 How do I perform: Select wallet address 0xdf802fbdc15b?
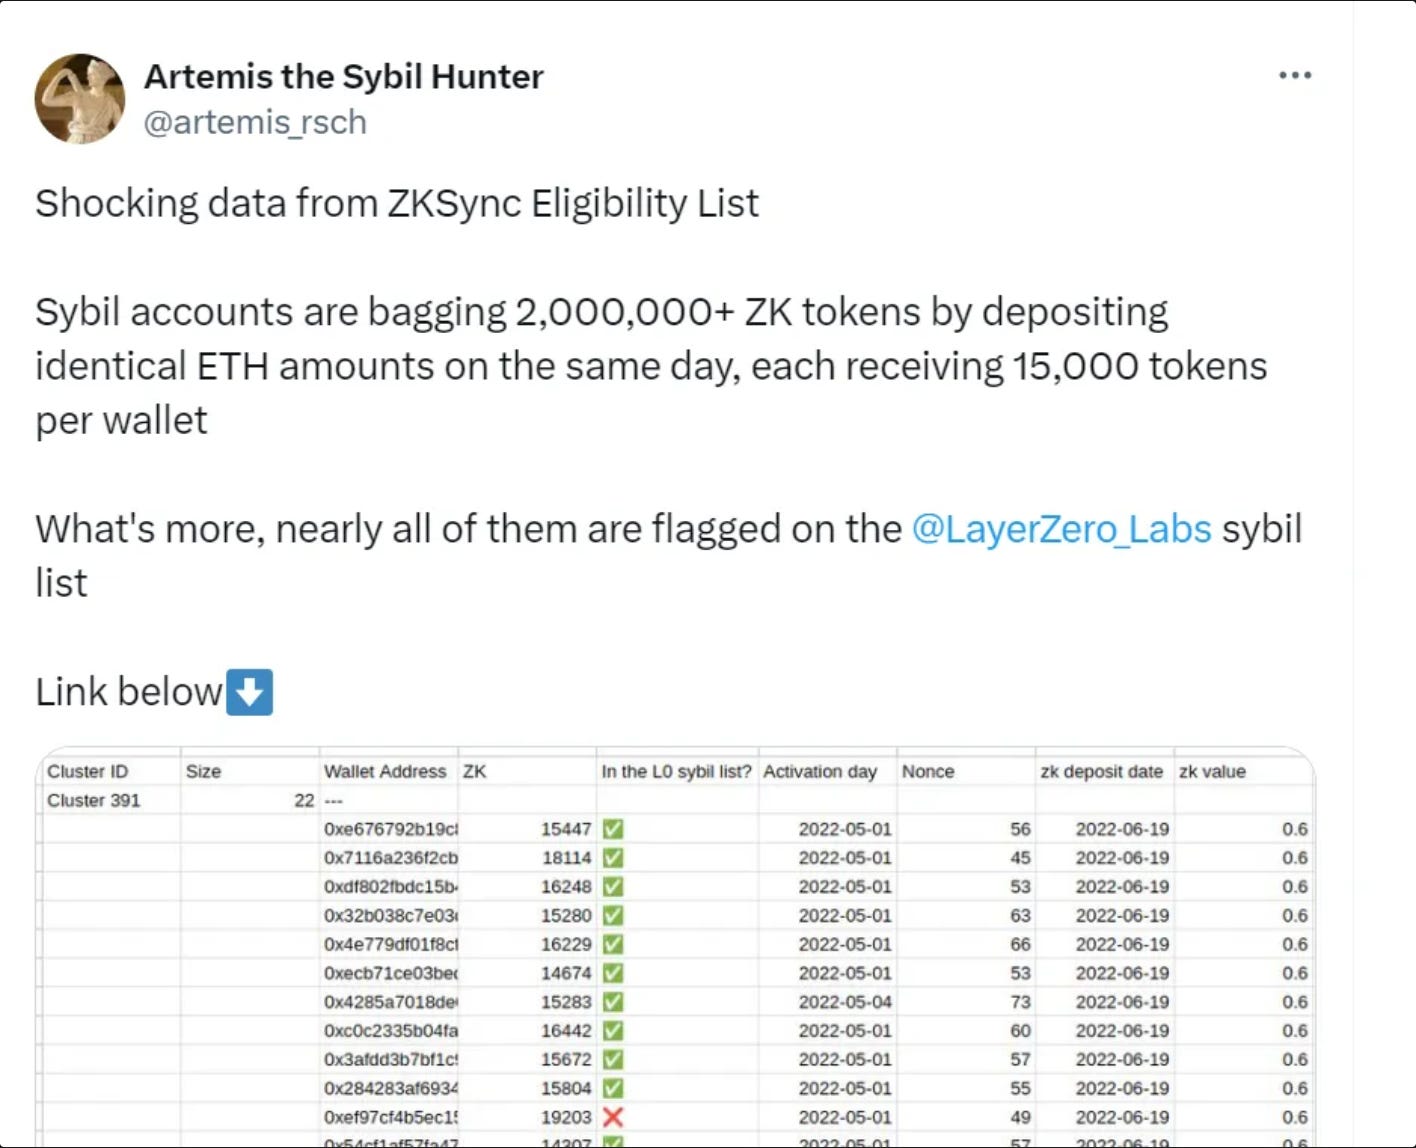391,887
